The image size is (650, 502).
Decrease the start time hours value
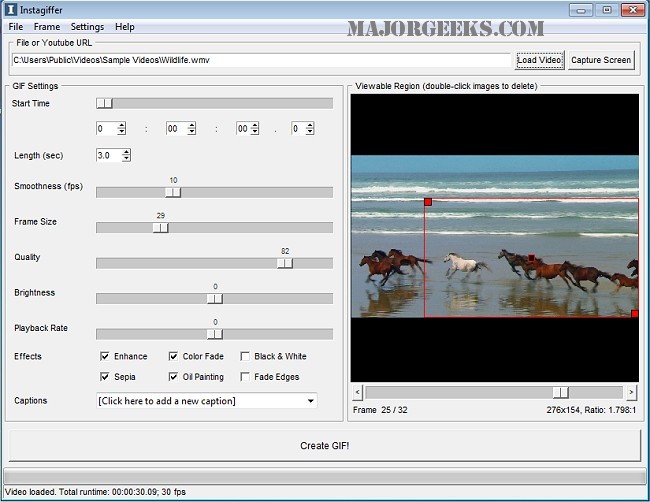click(121, 131)
